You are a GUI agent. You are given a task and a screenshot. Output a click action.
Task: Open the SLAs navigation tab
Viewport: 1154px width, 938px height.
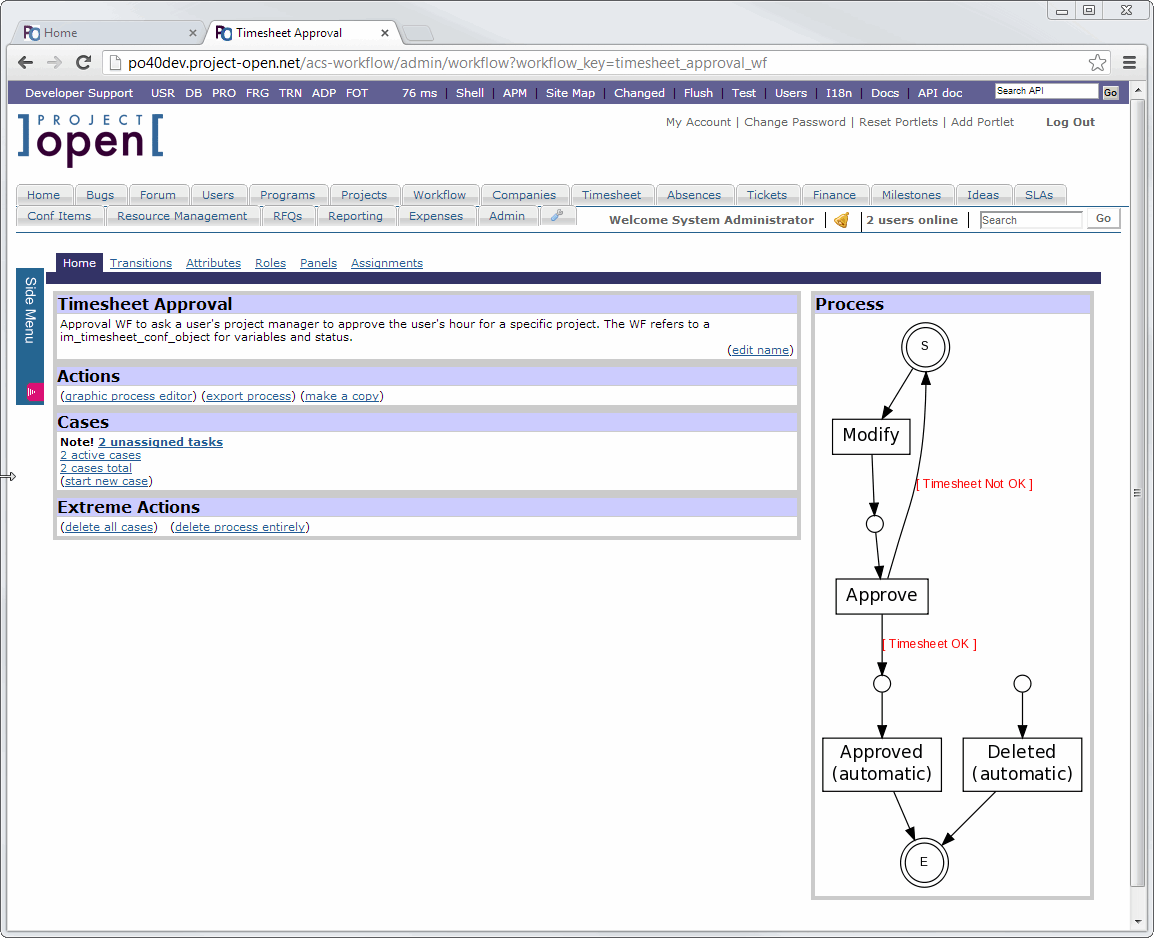click(x=1038, y=195)
